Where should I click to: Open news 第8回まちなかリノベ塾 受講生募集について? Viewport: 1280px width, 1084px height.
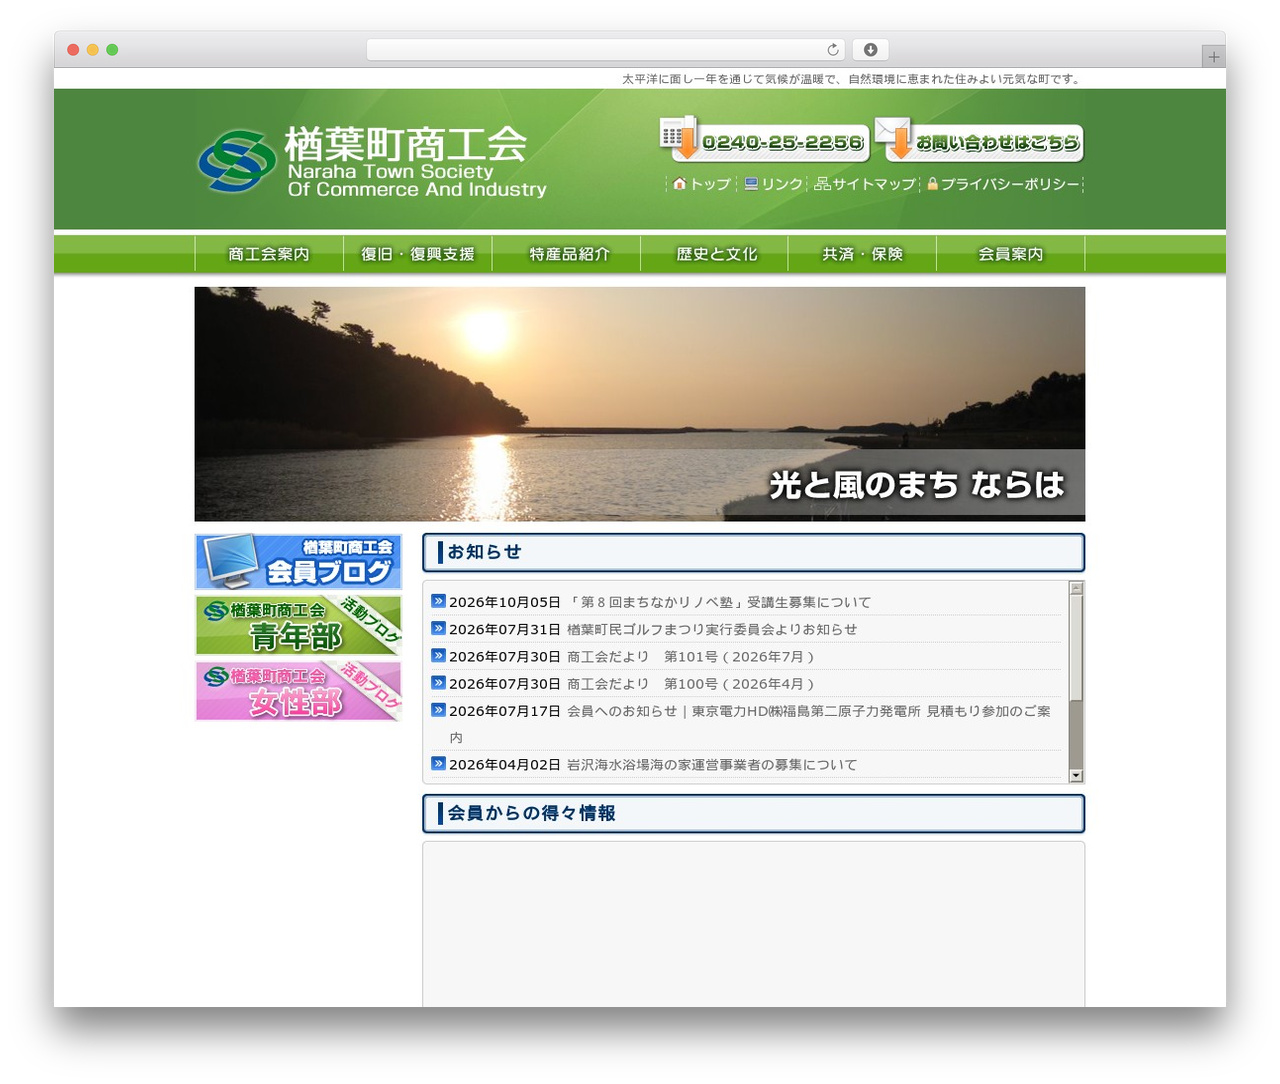coord(719,602)
